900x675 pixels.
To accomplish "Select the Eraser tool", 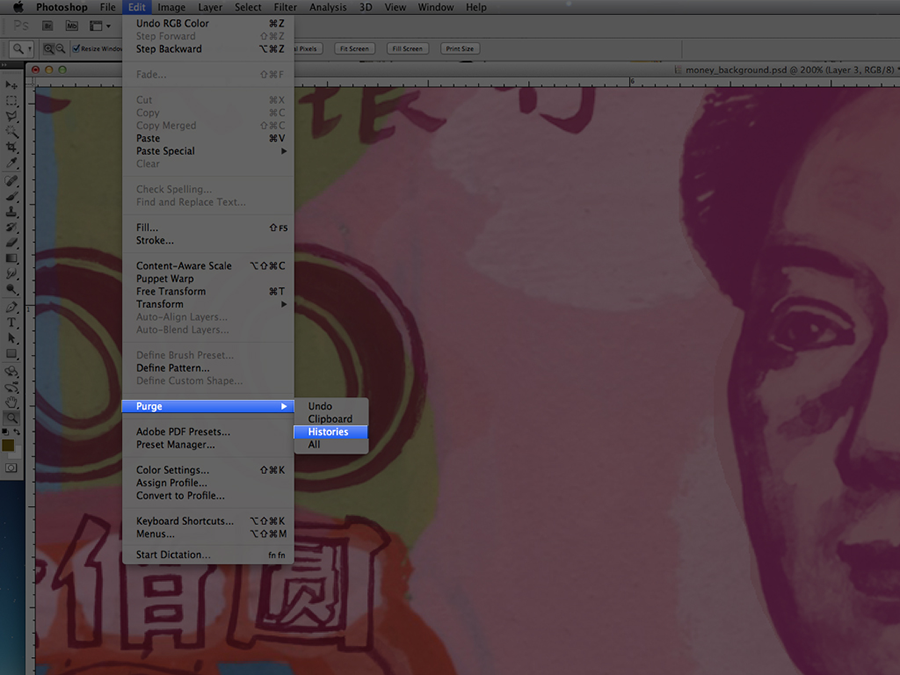I will point(11,243).
